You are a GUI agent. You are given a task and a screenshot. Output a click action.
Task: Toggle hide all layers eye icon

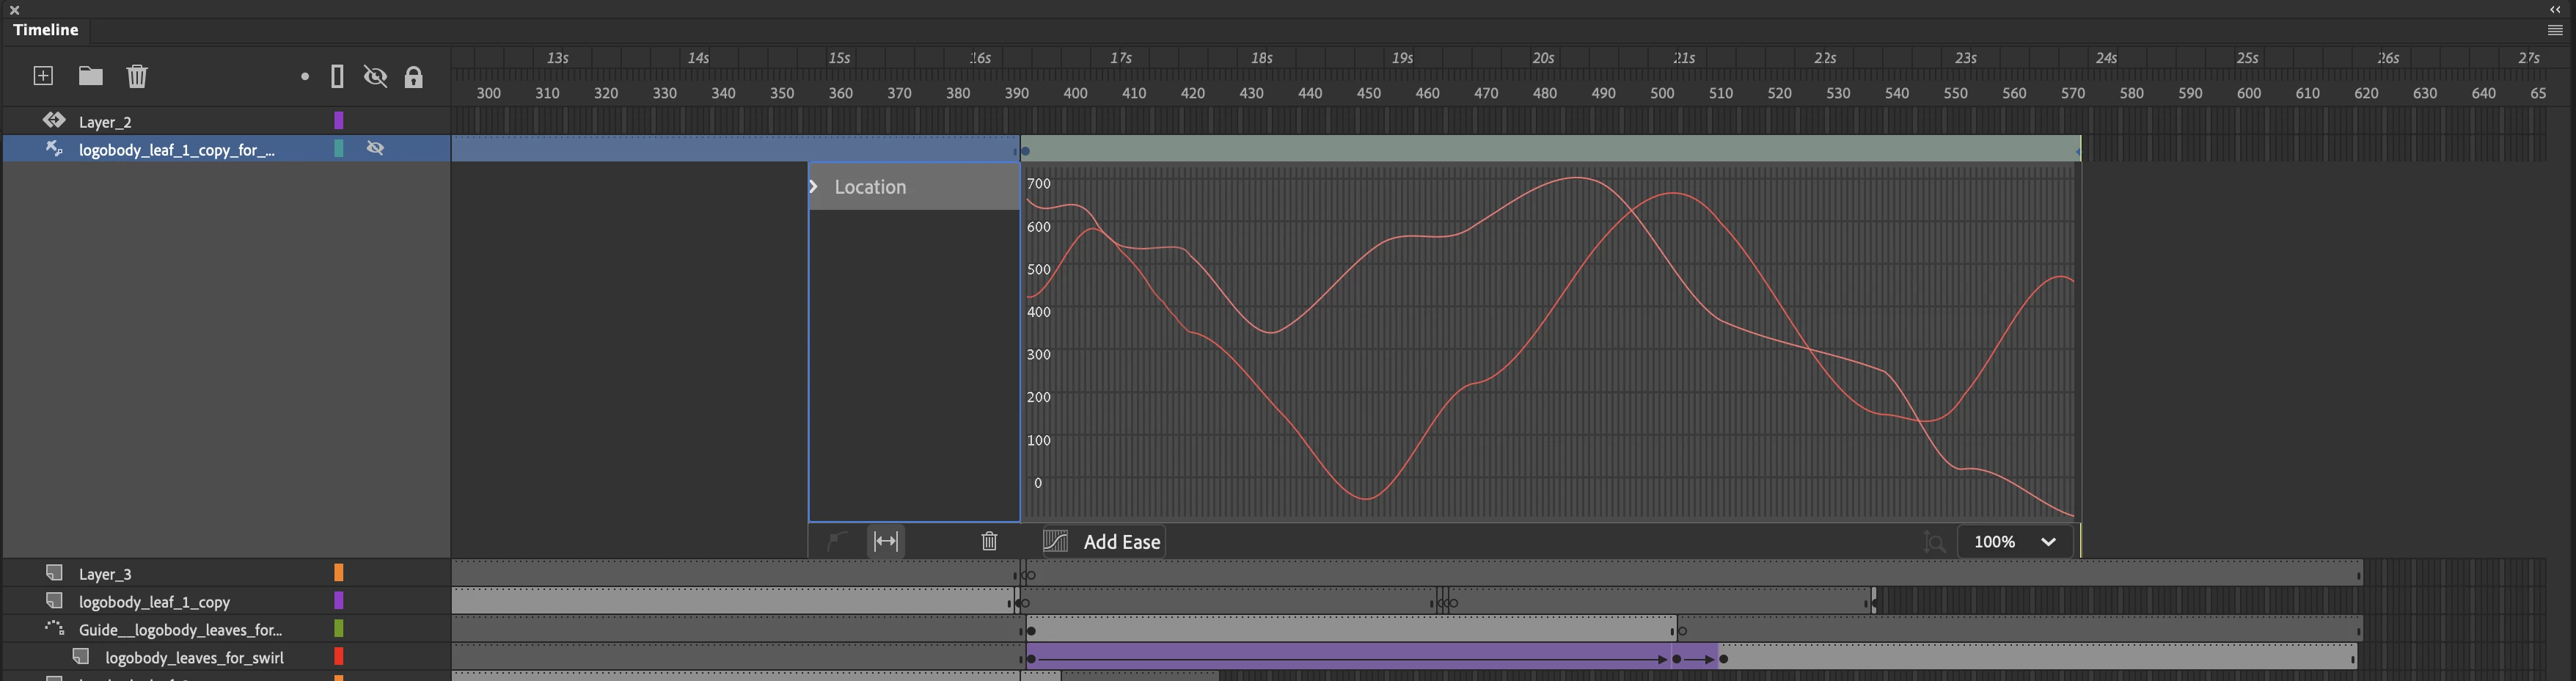tap(375, 77)
